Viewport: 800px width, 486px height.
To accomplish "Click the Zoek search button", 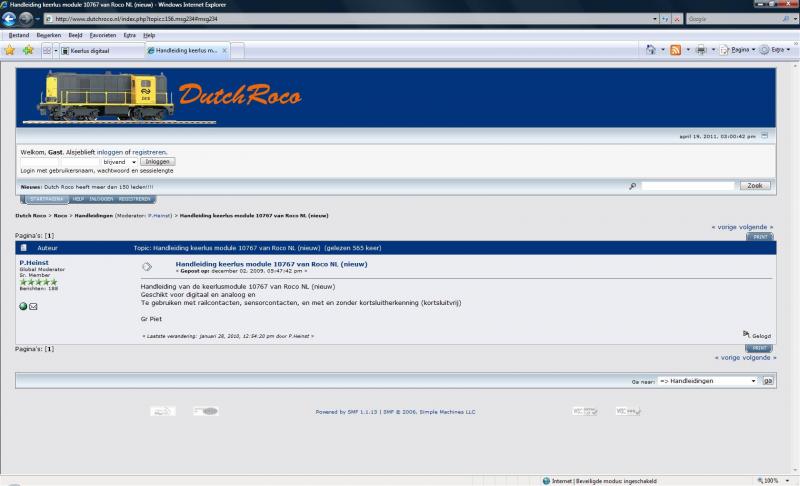I will click(x=755, y=186).
